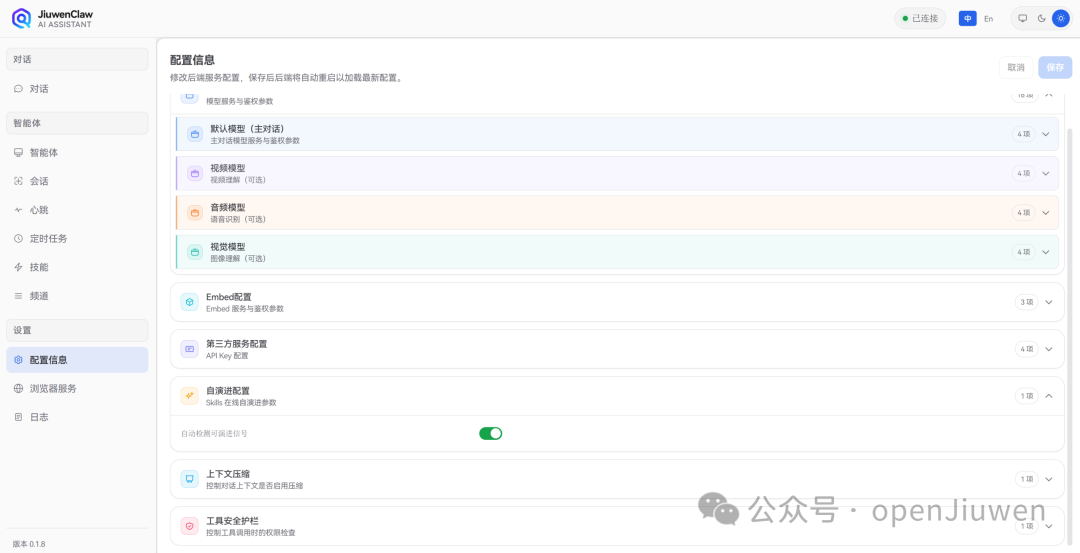Viewport: 1080px width, 553px height.
Task: Click the JiuwenClaw logo icon
Action: tap(21, 18)
